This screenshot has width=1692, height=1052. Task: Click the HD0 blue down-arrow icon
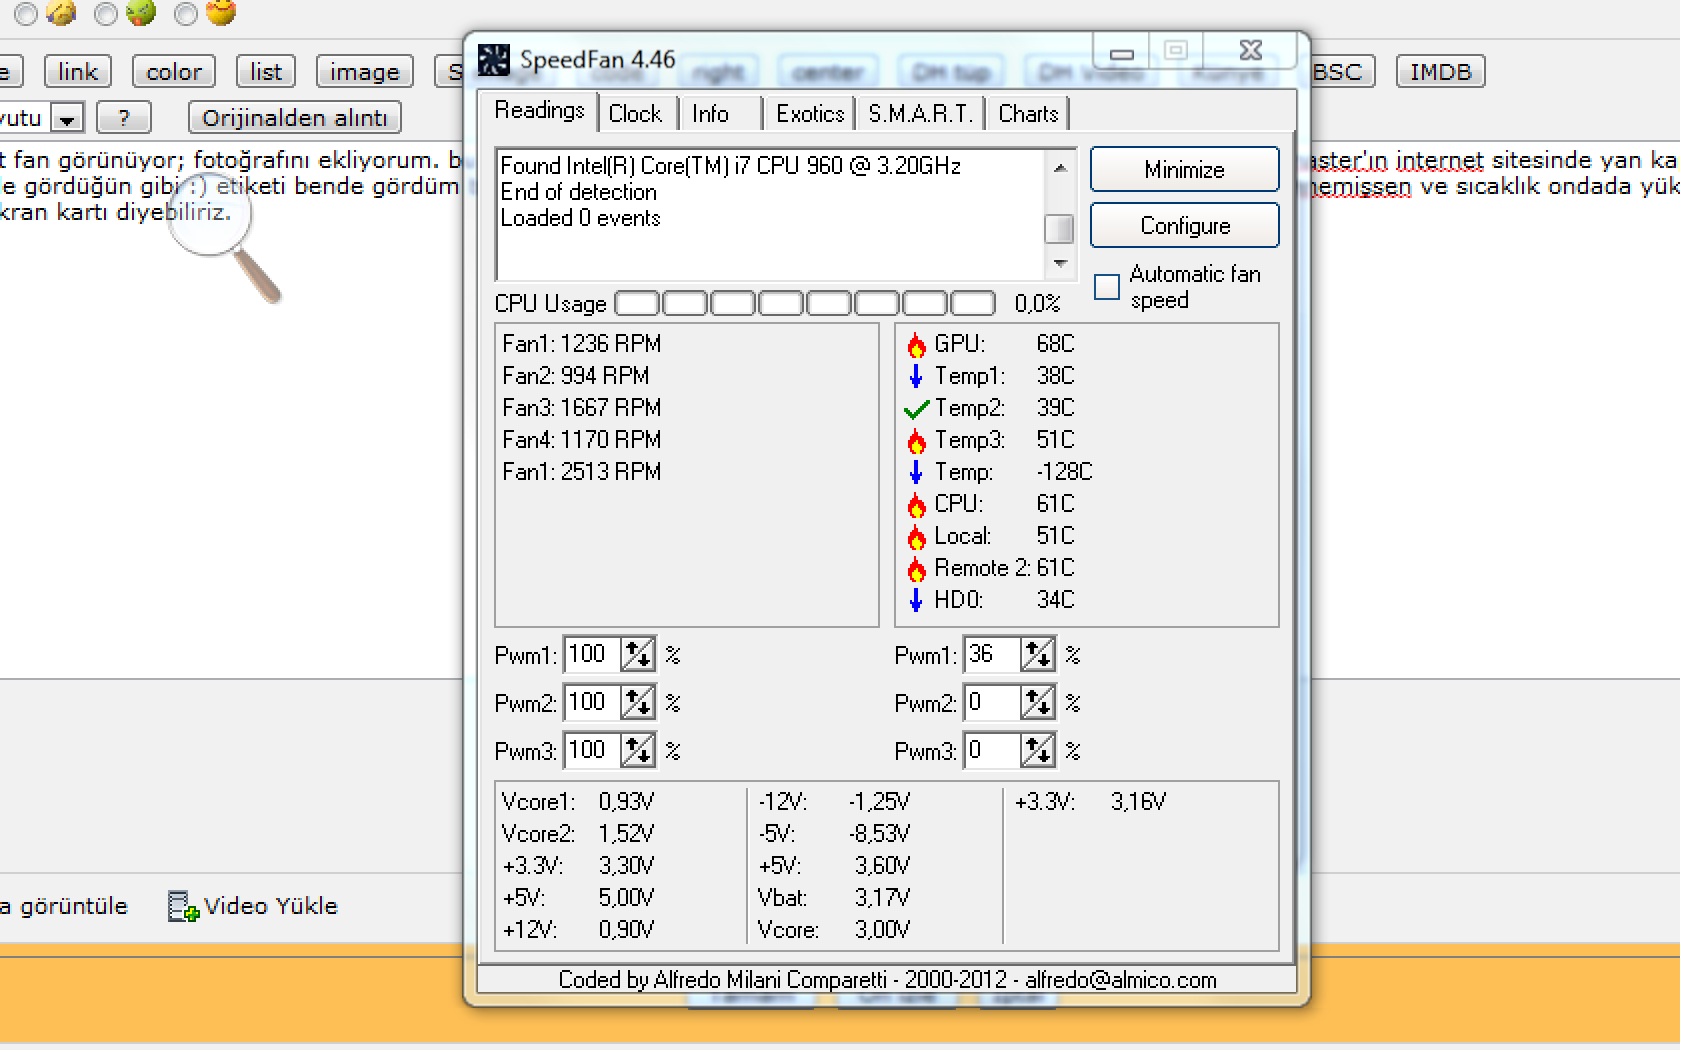[x=915, y=600]
